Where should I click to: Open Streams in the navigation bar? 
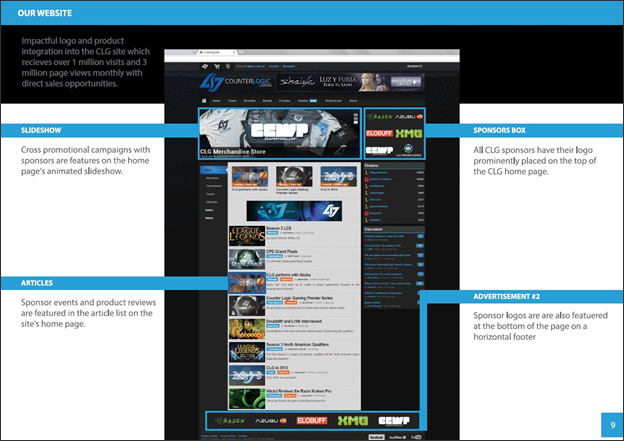250,101
